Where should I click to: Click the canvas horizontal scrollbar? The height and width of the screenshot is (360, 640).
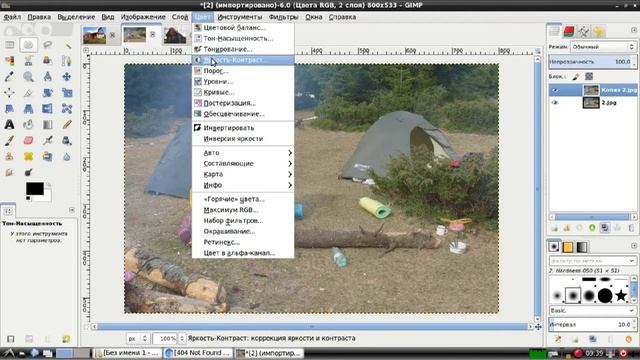click(x=312, y=327)
